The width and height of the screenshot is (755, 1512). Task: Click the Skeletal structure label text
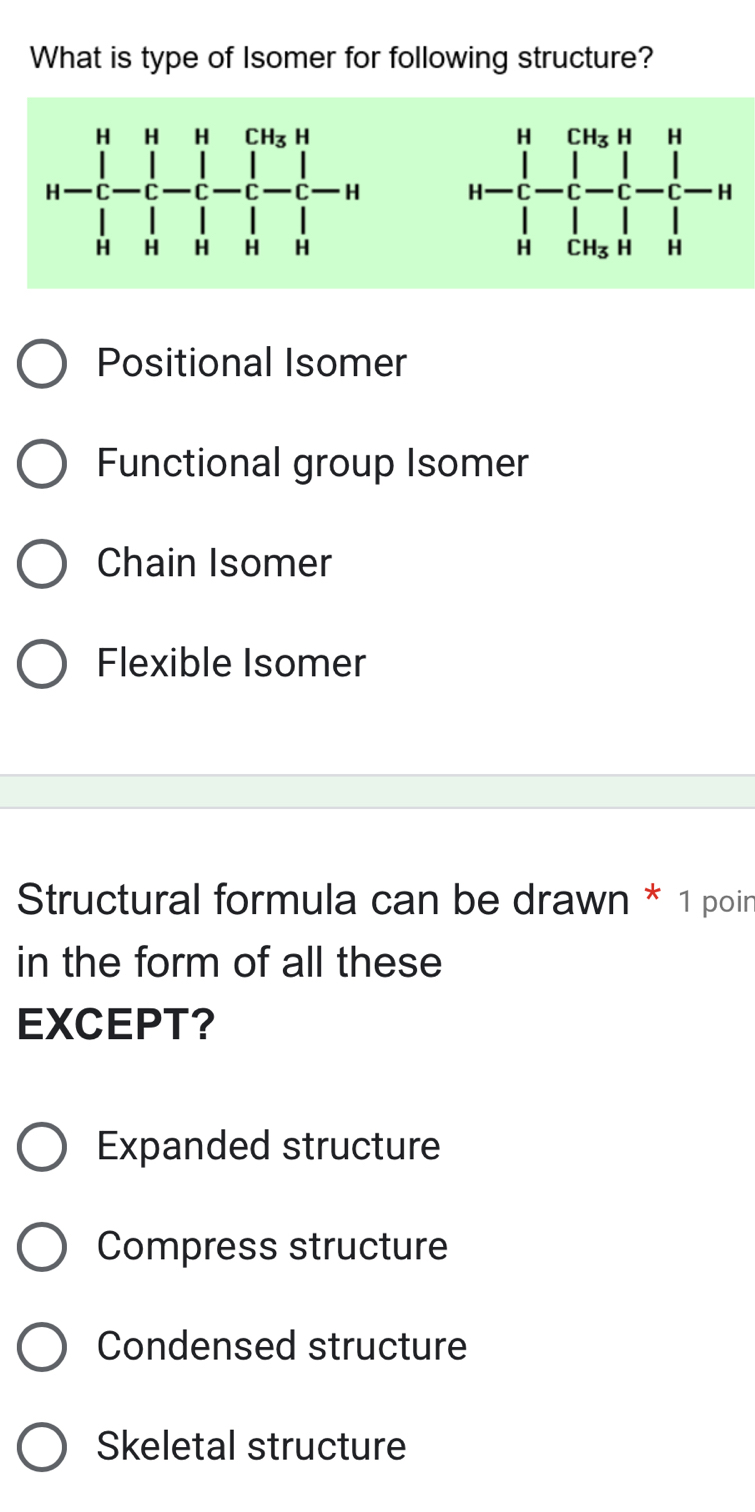pyautogui.click(x=251, y=1445)
